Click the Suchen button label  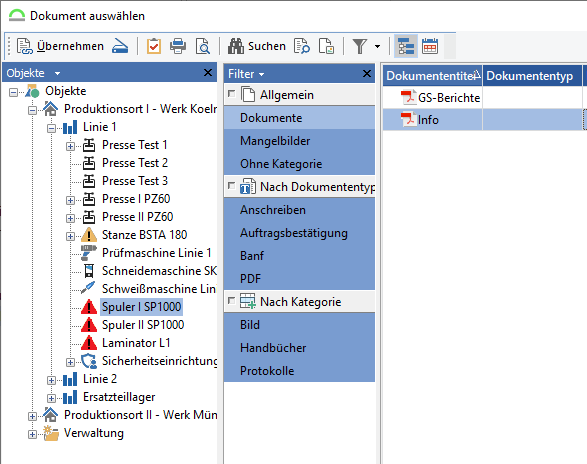[x=267, y=46]
